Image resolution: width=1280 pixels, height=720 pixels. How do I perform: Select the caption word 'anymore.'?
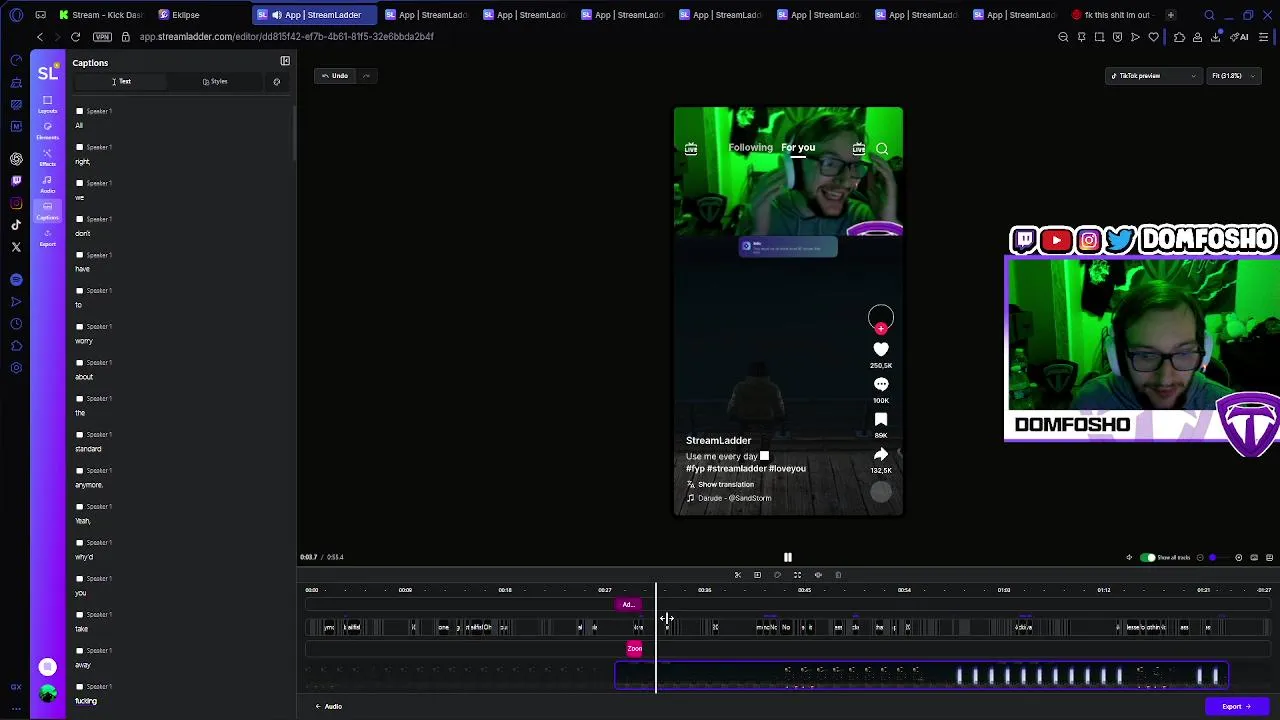[89, 485]
